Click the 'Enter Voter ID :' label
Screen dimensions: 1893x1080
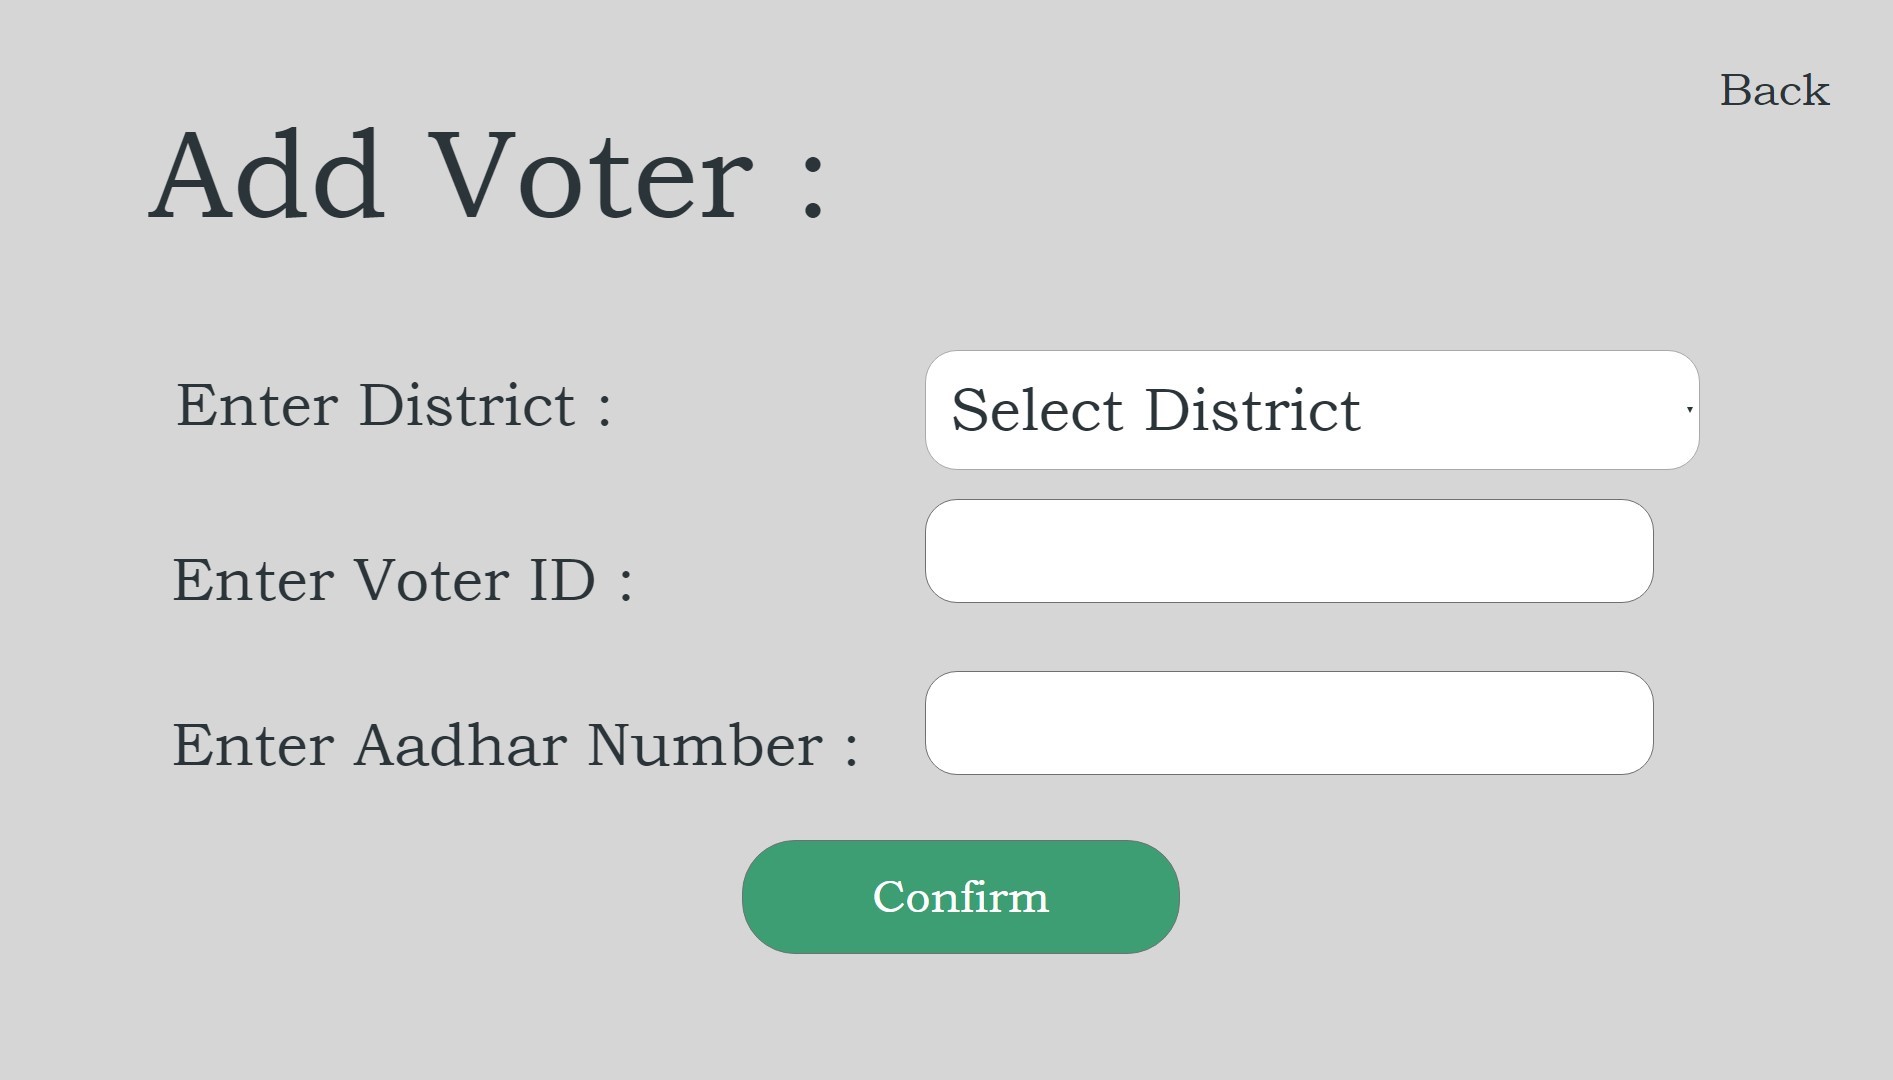402,580
